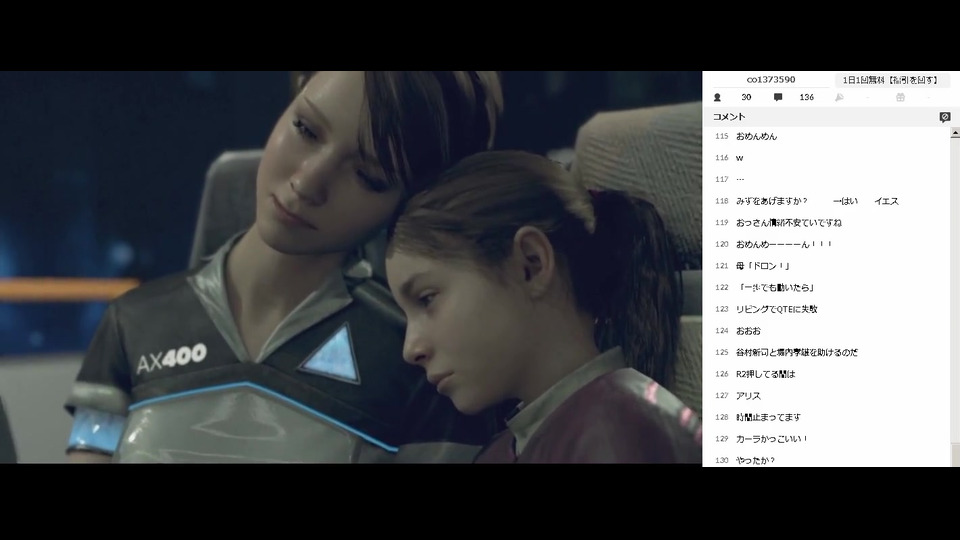
Task: Click the comment scrollbar up arrow
Action: click(x=955, y=133)
